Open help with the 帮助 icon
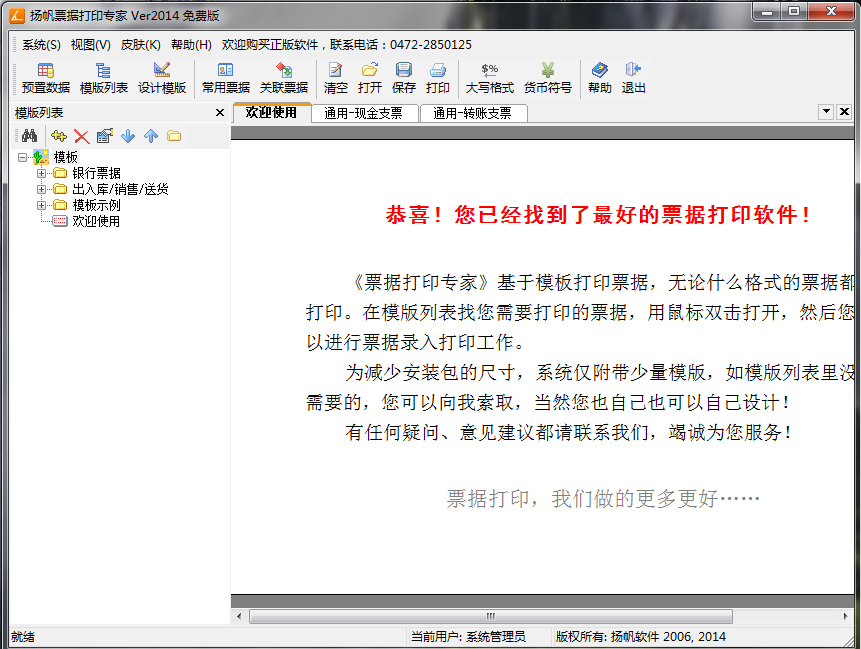Screen dimensions: 861x649 [599, 78]
